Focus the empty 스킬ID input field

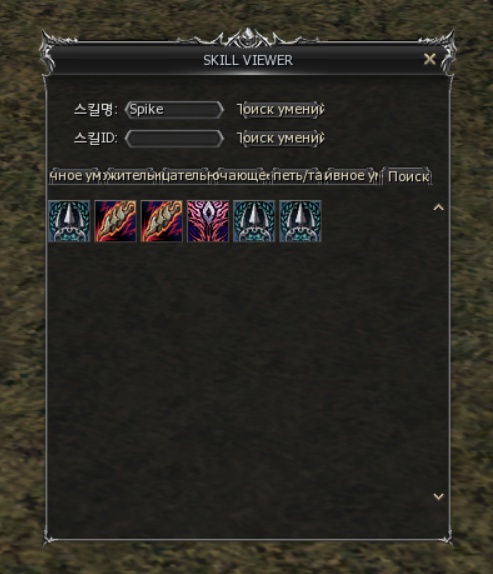[174, 139]
